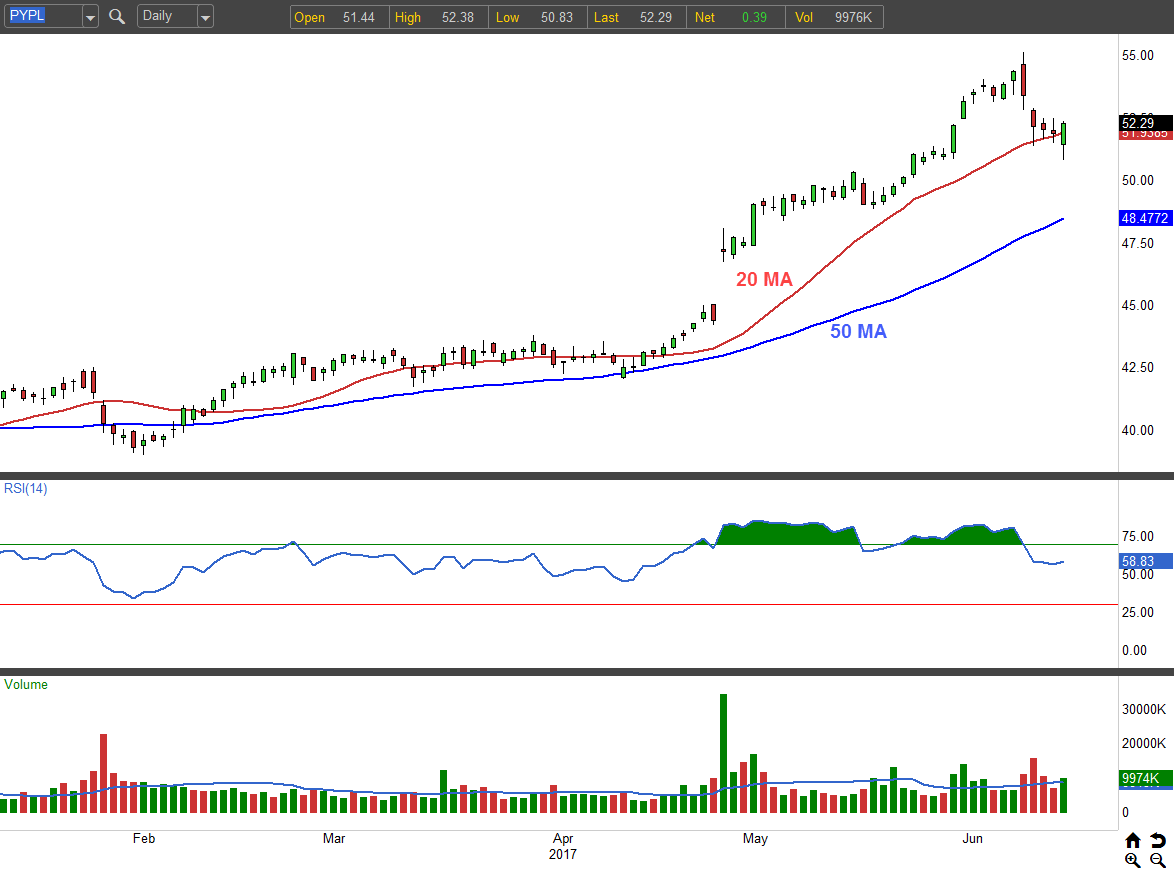Viewport: 1174px width, 870px height.
Task: Click the Open 51.44 quote field
Action: 339,17
